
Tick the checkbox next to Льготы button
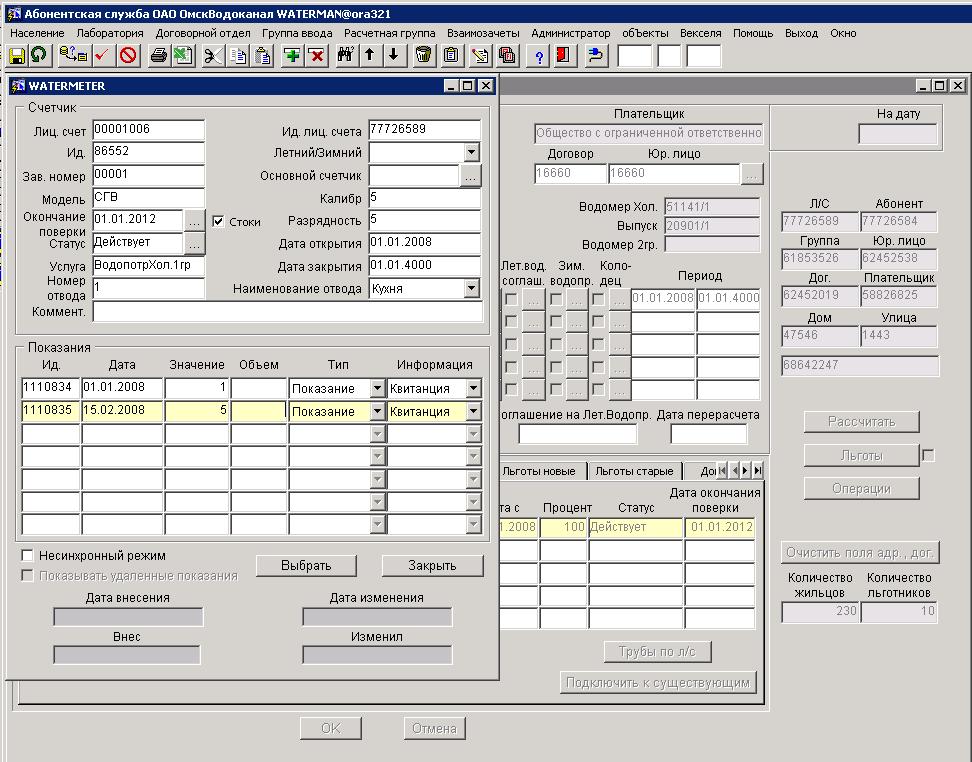tap(928, 455)
